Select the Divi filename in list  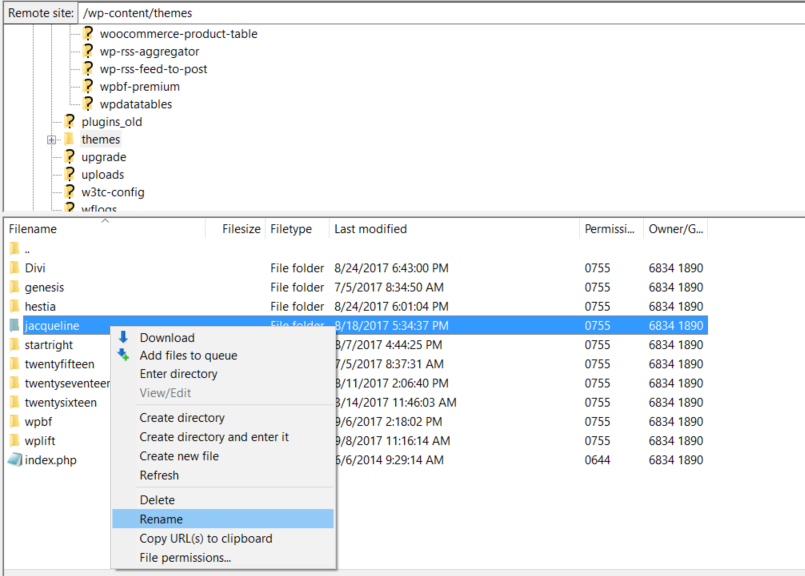point(35,268)
